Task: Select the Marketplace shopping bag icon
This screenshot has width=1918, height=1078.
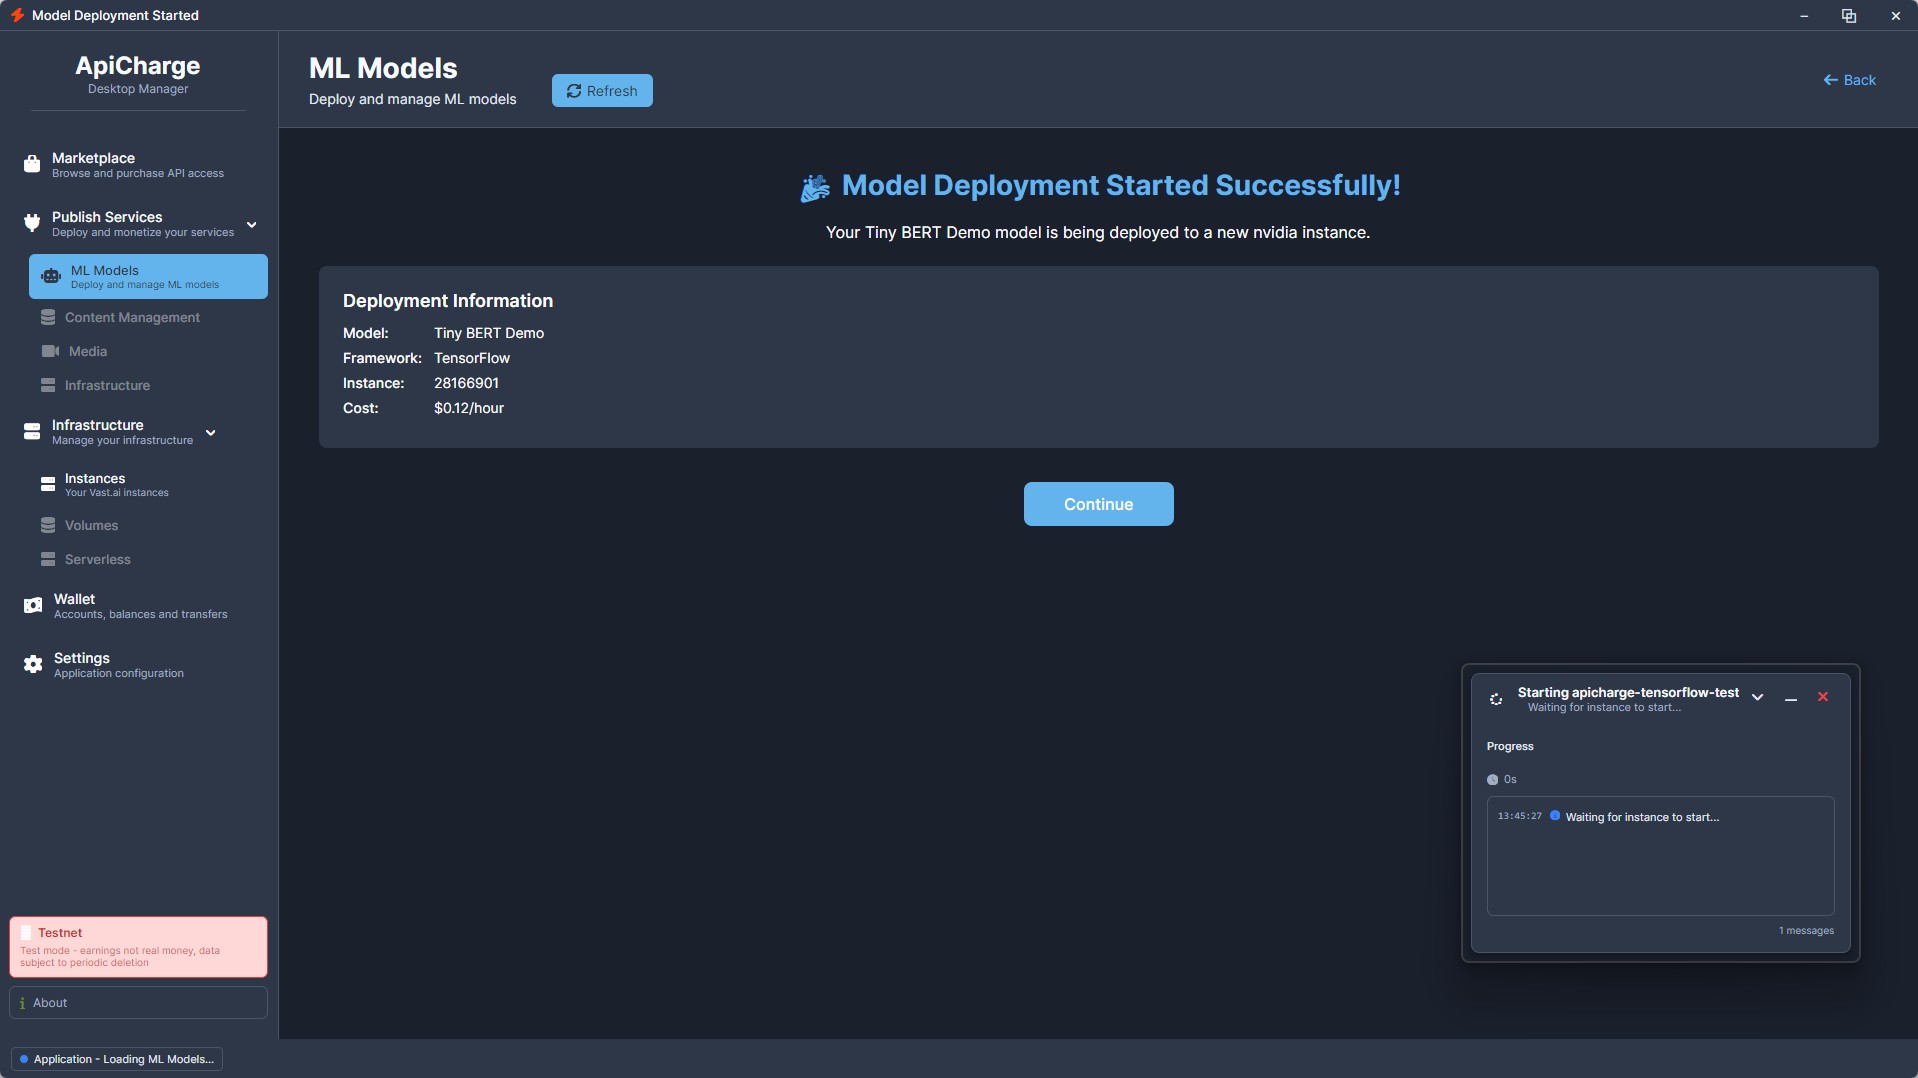Action: point(31,164)
